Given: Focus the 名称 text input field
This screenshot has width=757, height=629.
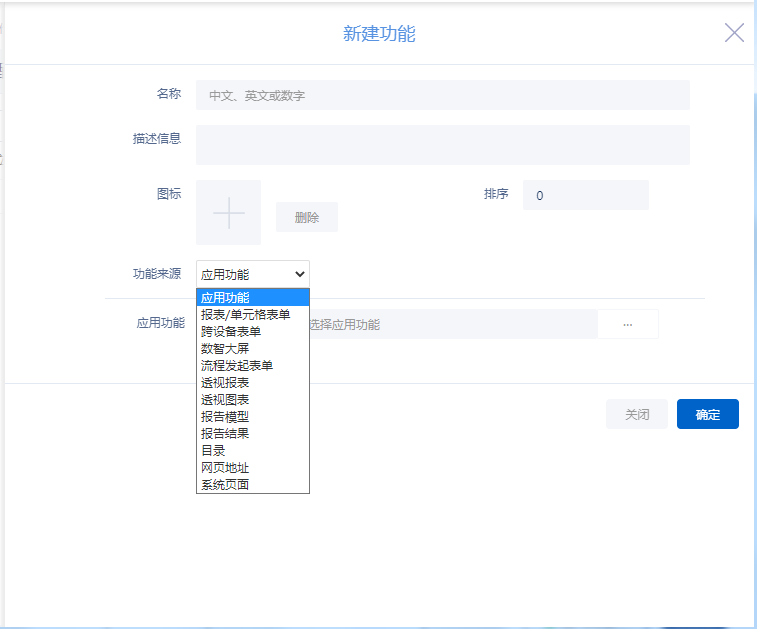Looking at the screenshot, I should pos(442,96).
